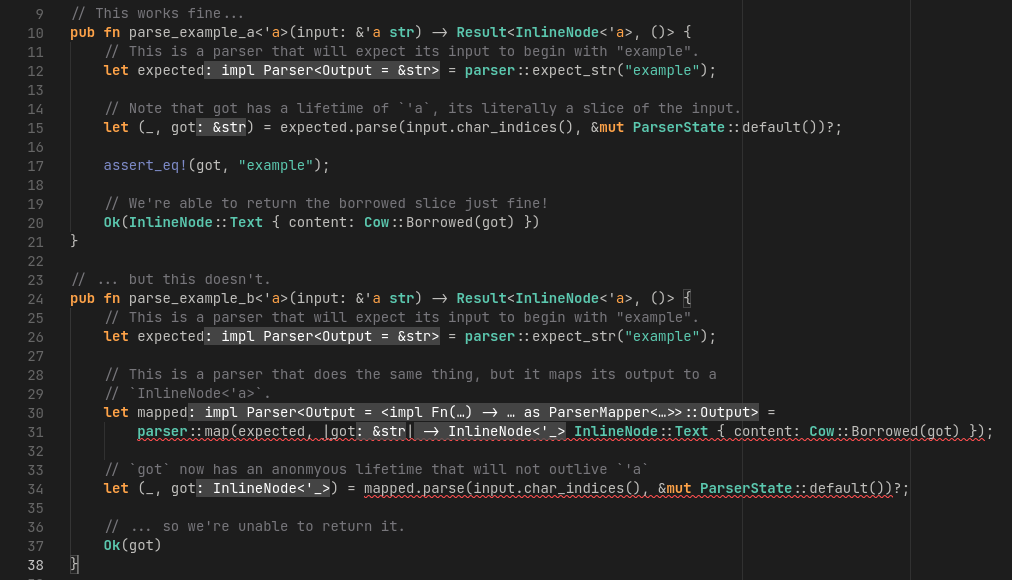1012x580 pixels.
Task: Click the "Ok" constructor on line 20
Action: 112,223
